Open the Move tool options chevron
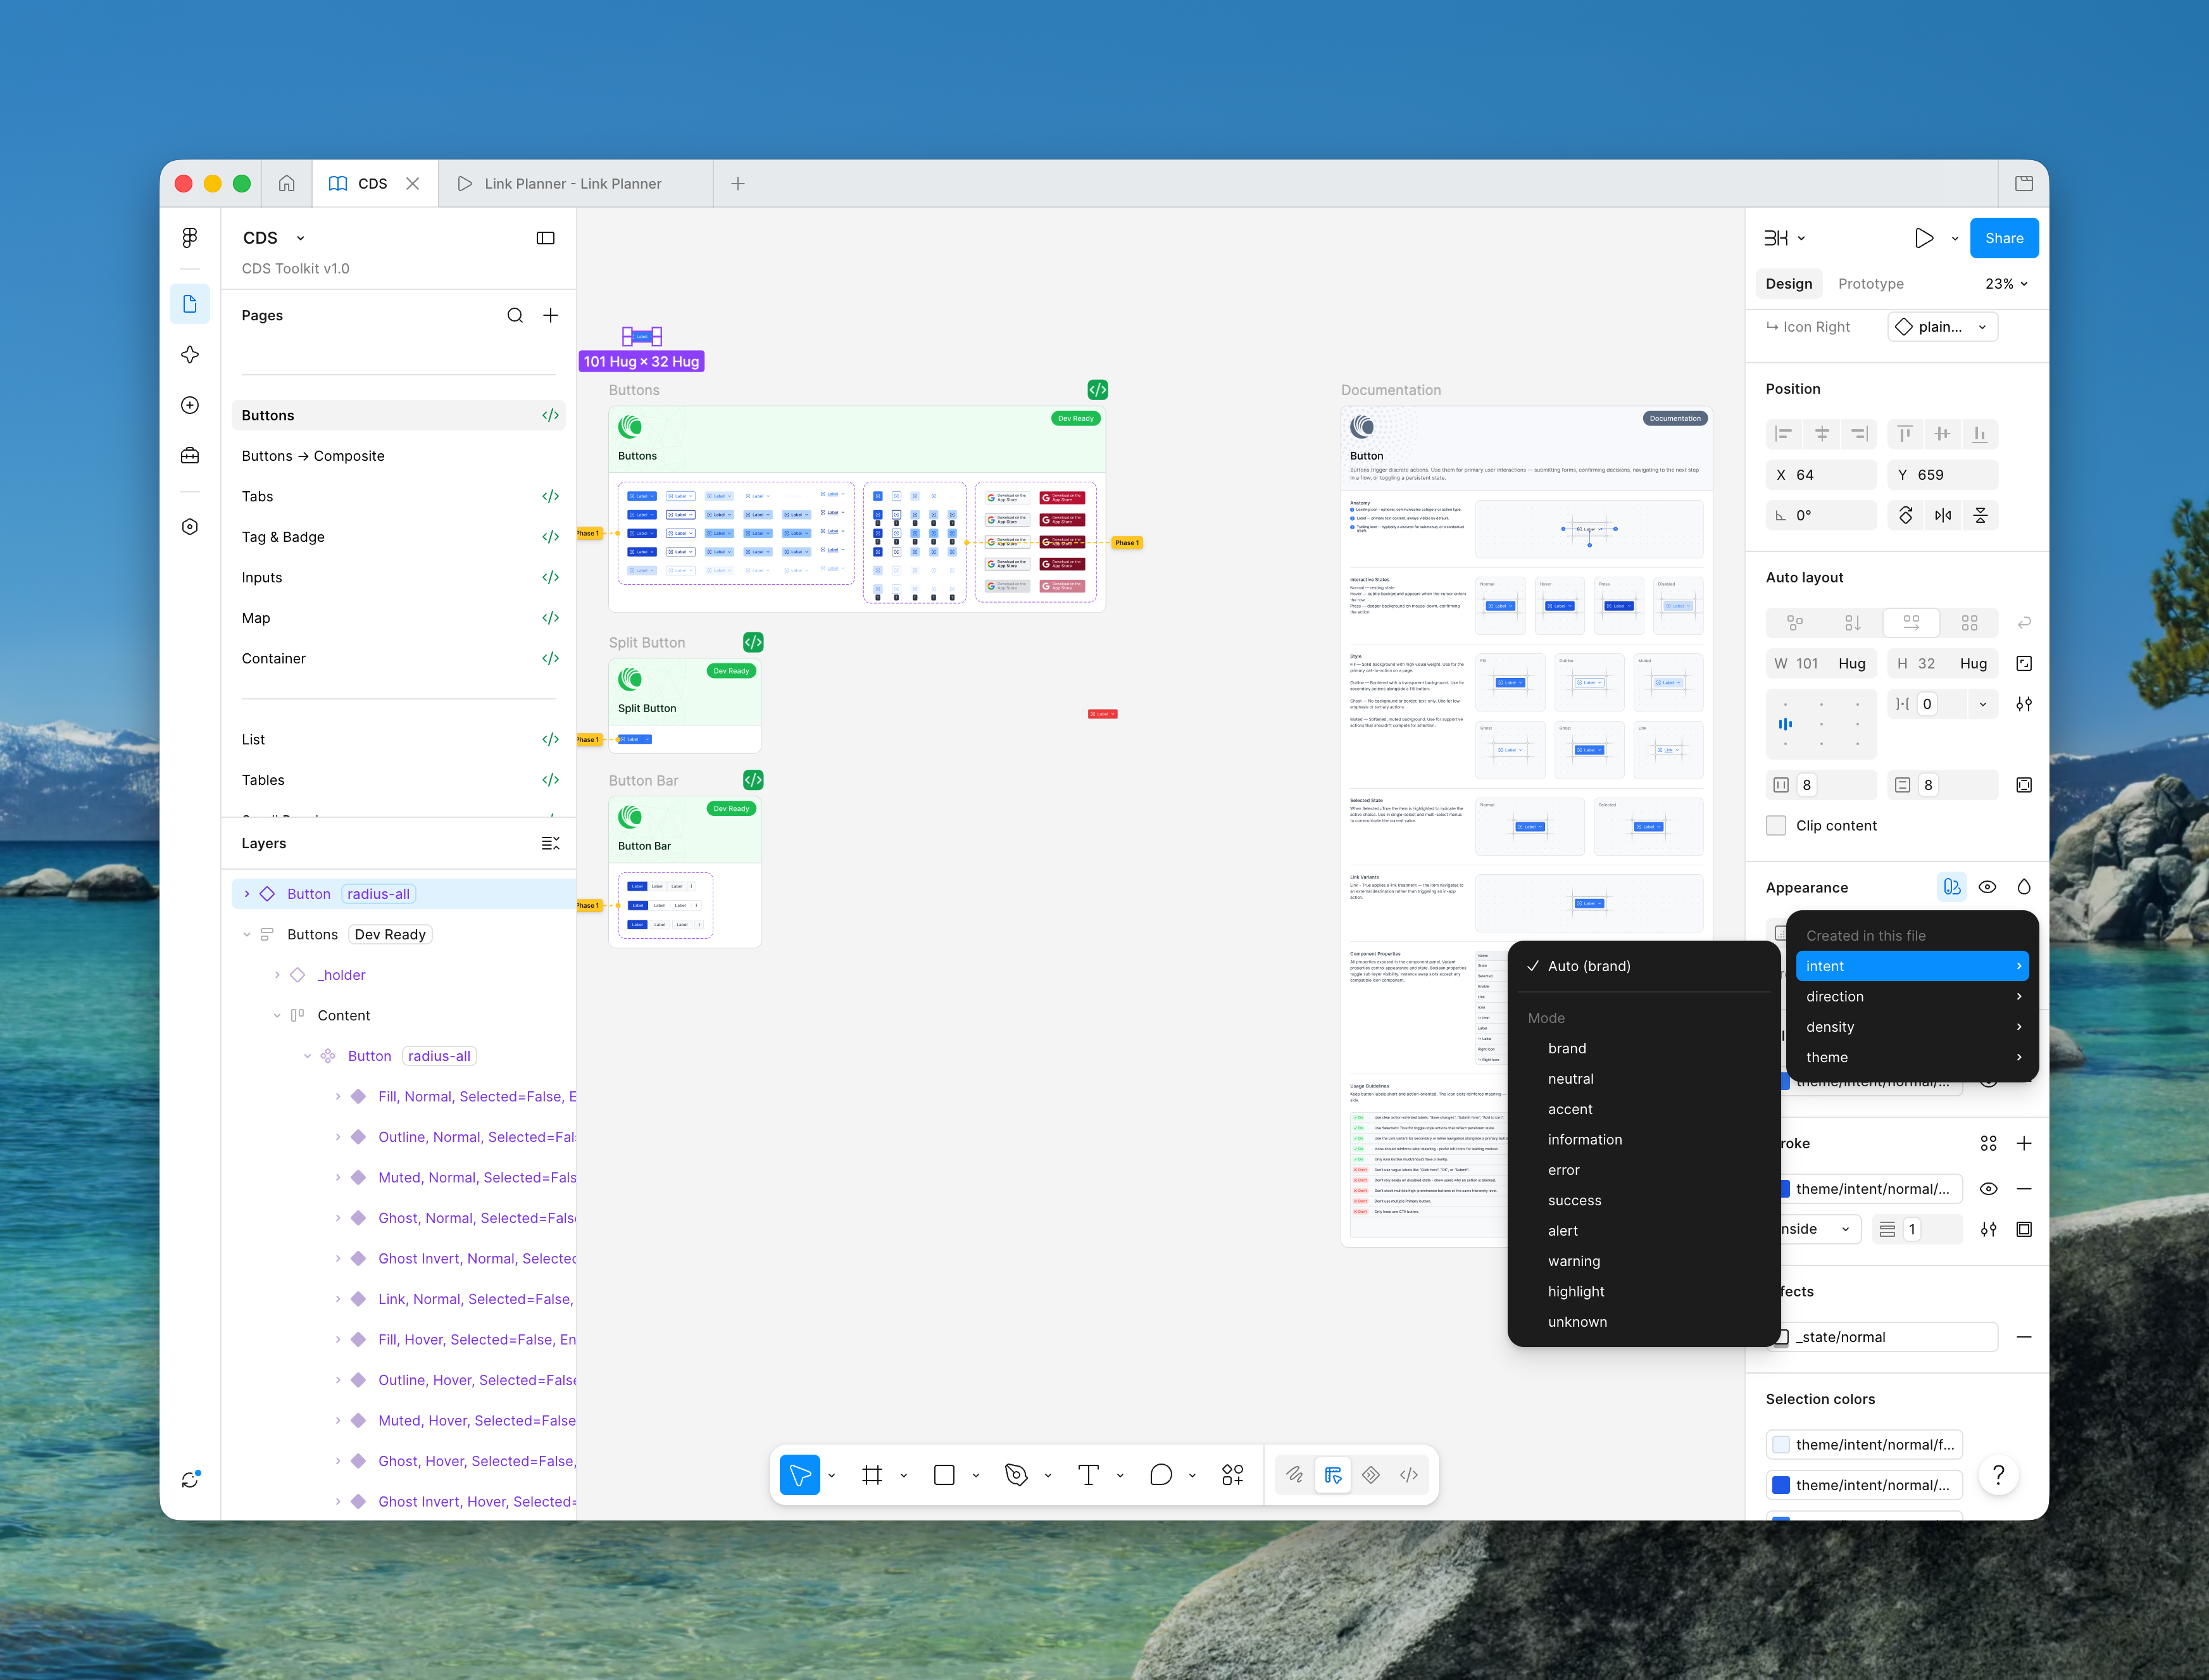2209x1680 pixels. (x=831, y=1475)
